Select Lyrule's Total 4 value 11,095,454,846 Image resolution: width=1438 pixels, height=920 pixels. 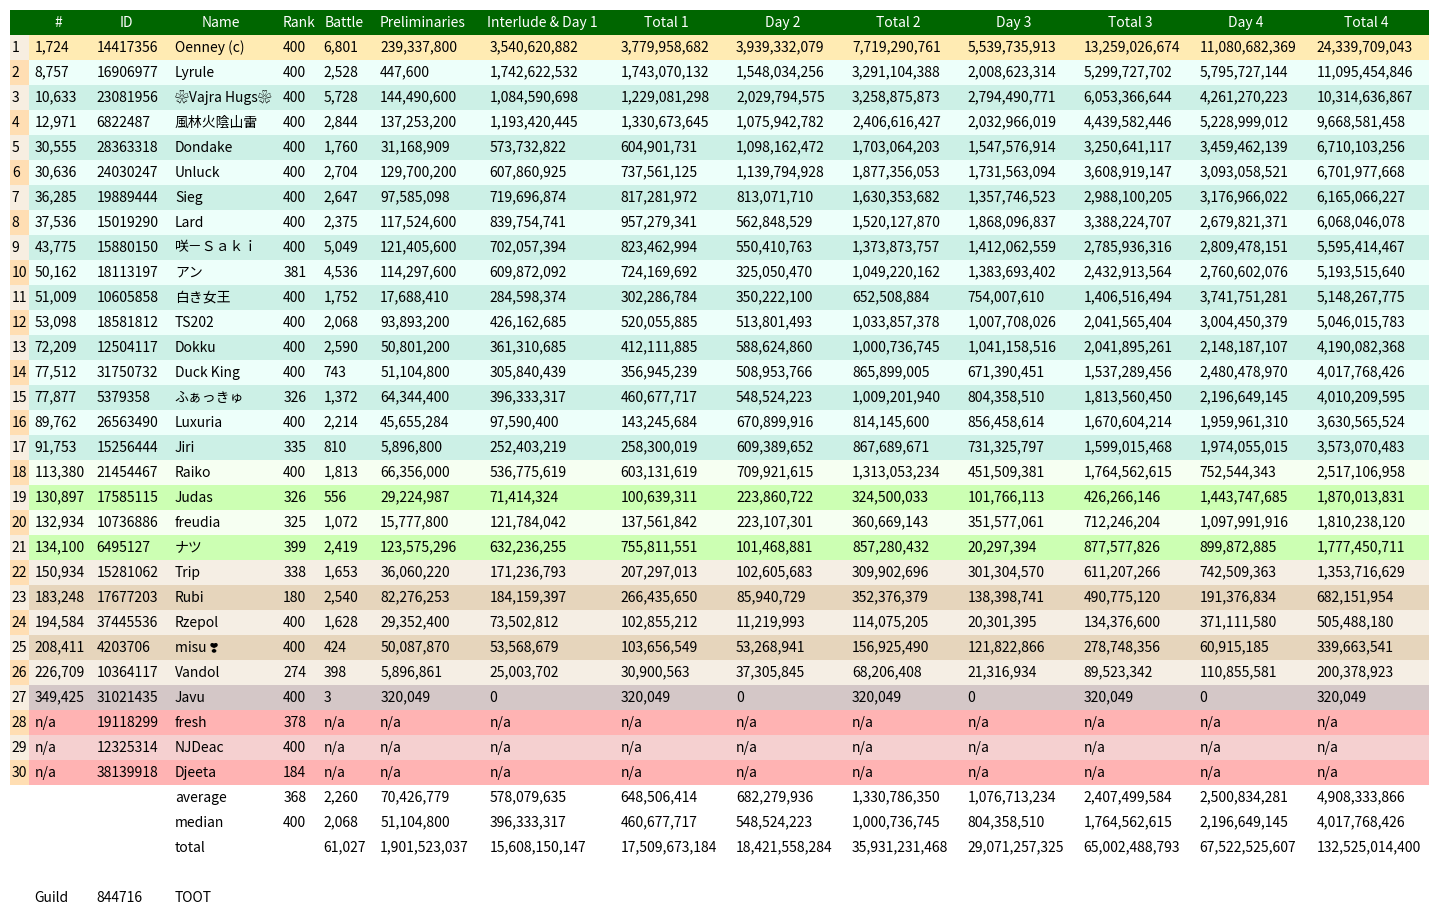pos(1364,72)
